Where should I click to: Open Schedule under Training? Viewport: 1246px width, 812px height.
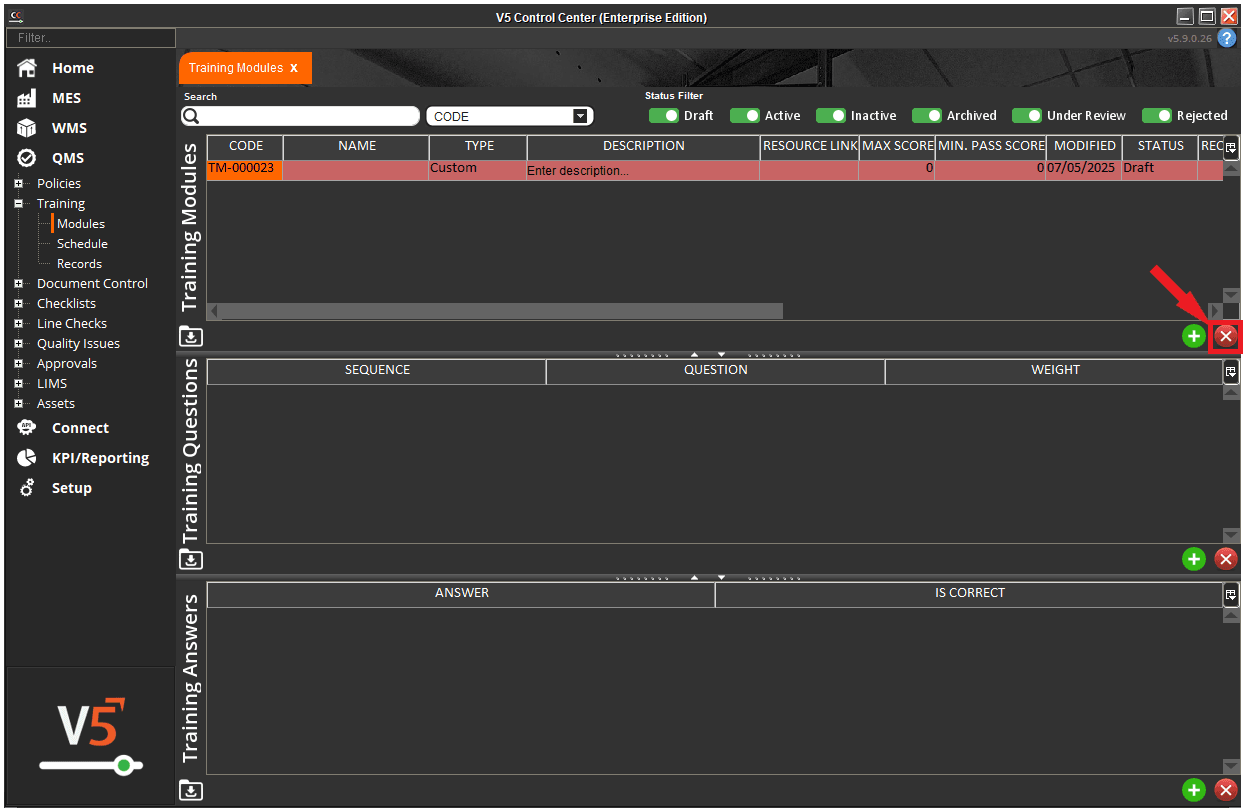coord(82,244)
